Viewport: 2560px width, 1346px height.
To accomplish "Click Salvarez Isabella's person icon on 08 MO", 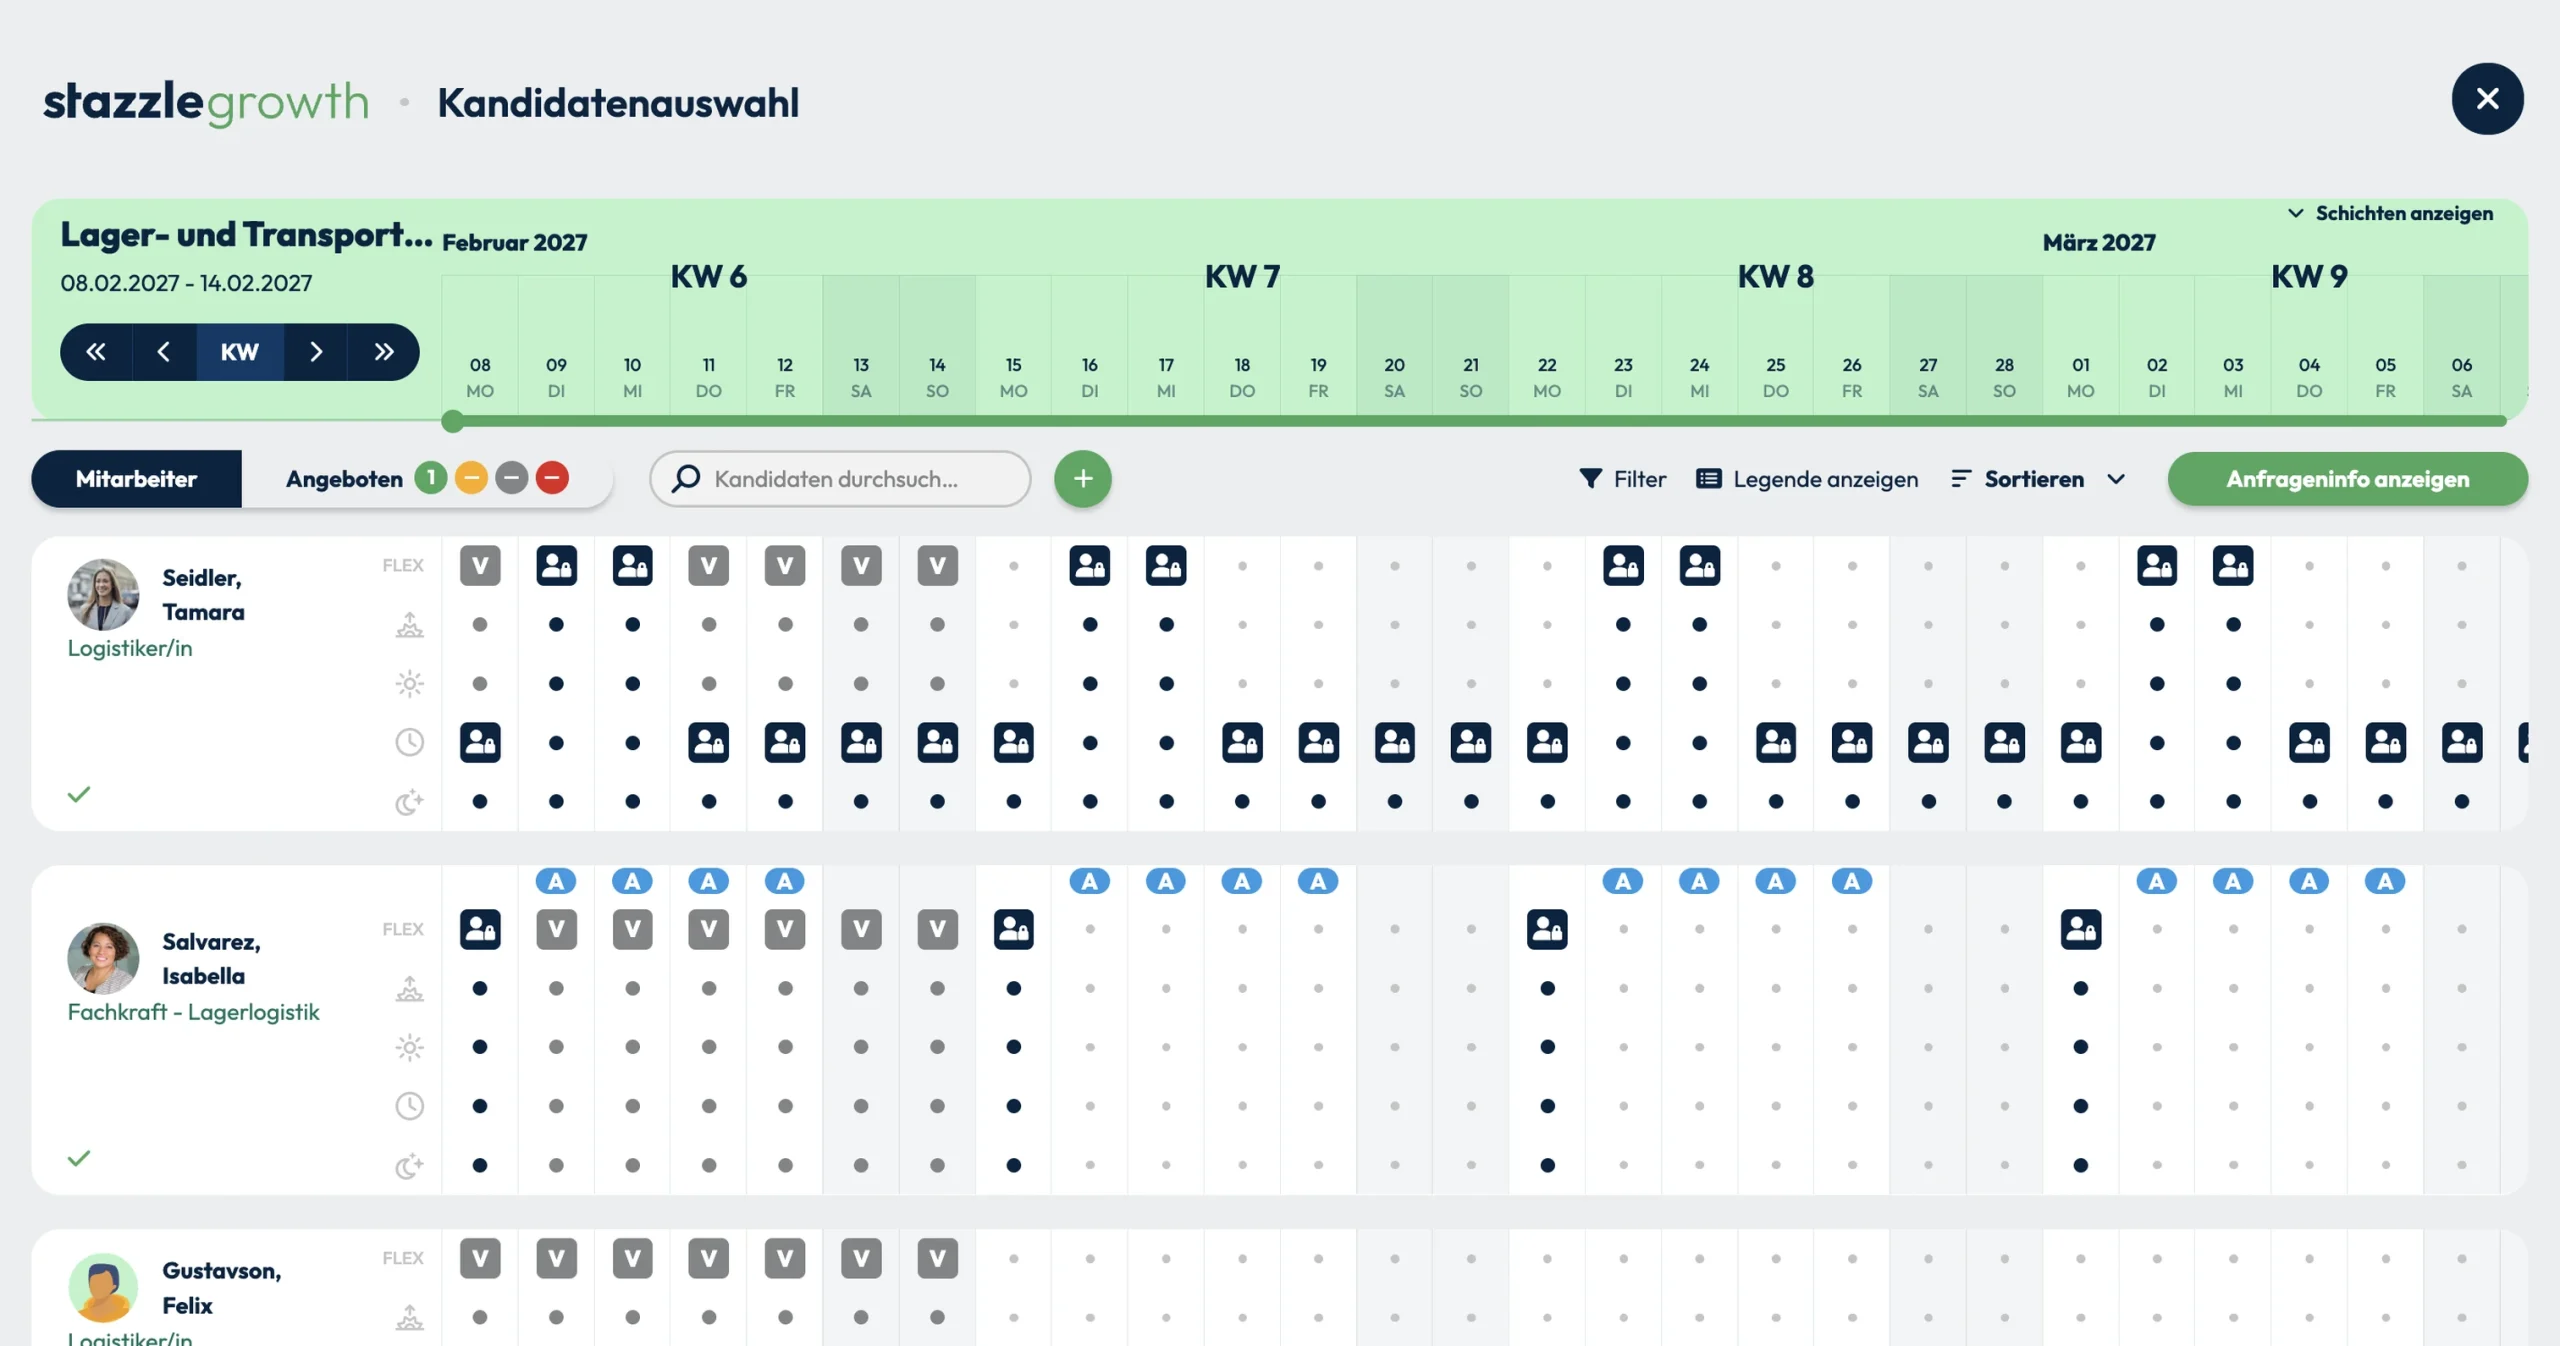I will click(480, 929).
